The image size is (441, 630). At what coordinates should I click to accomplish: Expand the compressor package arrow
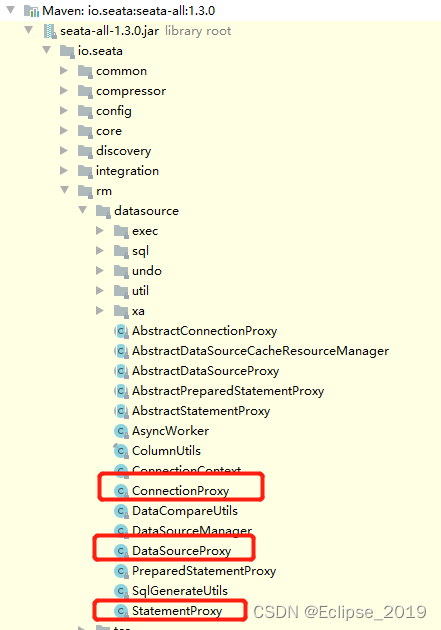pyautogui.click(x=63, y=91)
